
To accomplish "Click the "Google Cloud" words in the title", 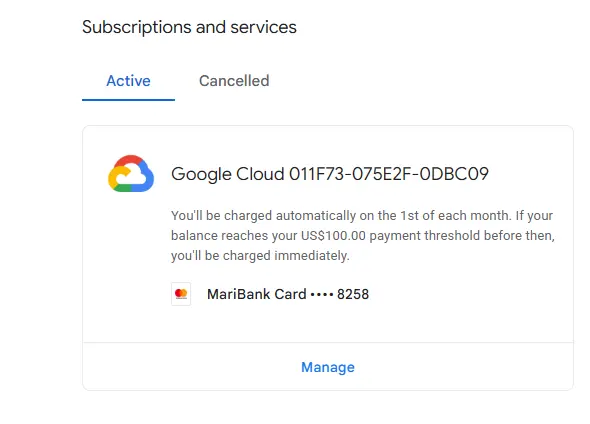I will (228, 174).
